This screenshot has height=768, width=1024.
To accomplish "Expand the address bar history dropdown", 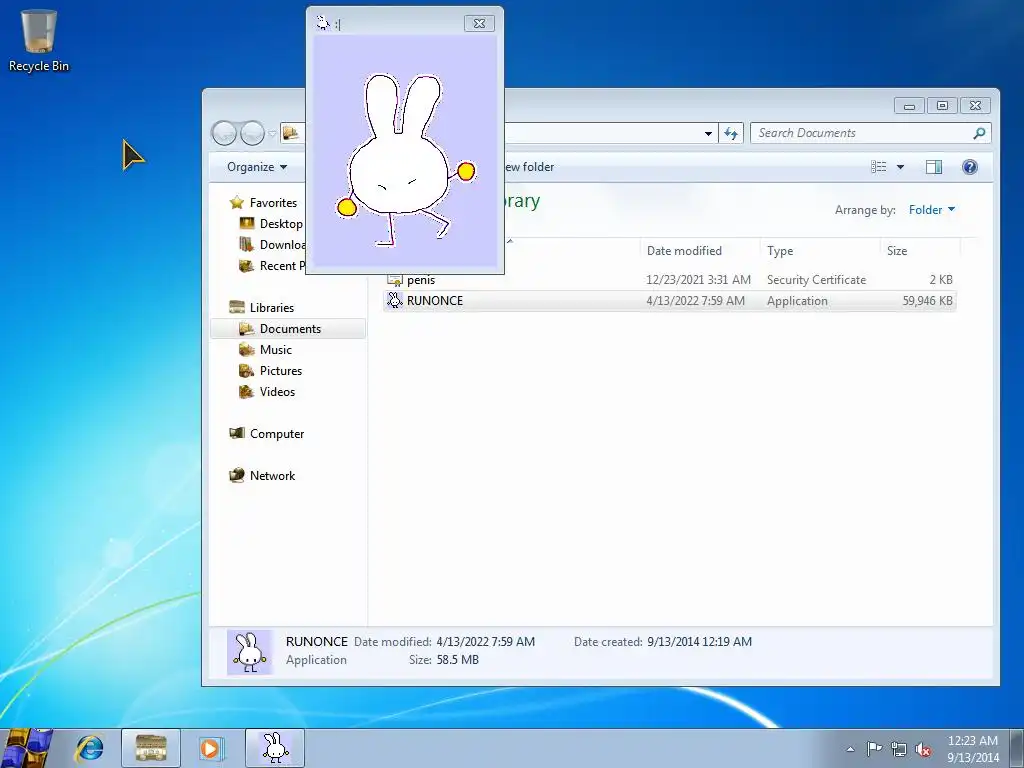I will click(x=708, y=133).
